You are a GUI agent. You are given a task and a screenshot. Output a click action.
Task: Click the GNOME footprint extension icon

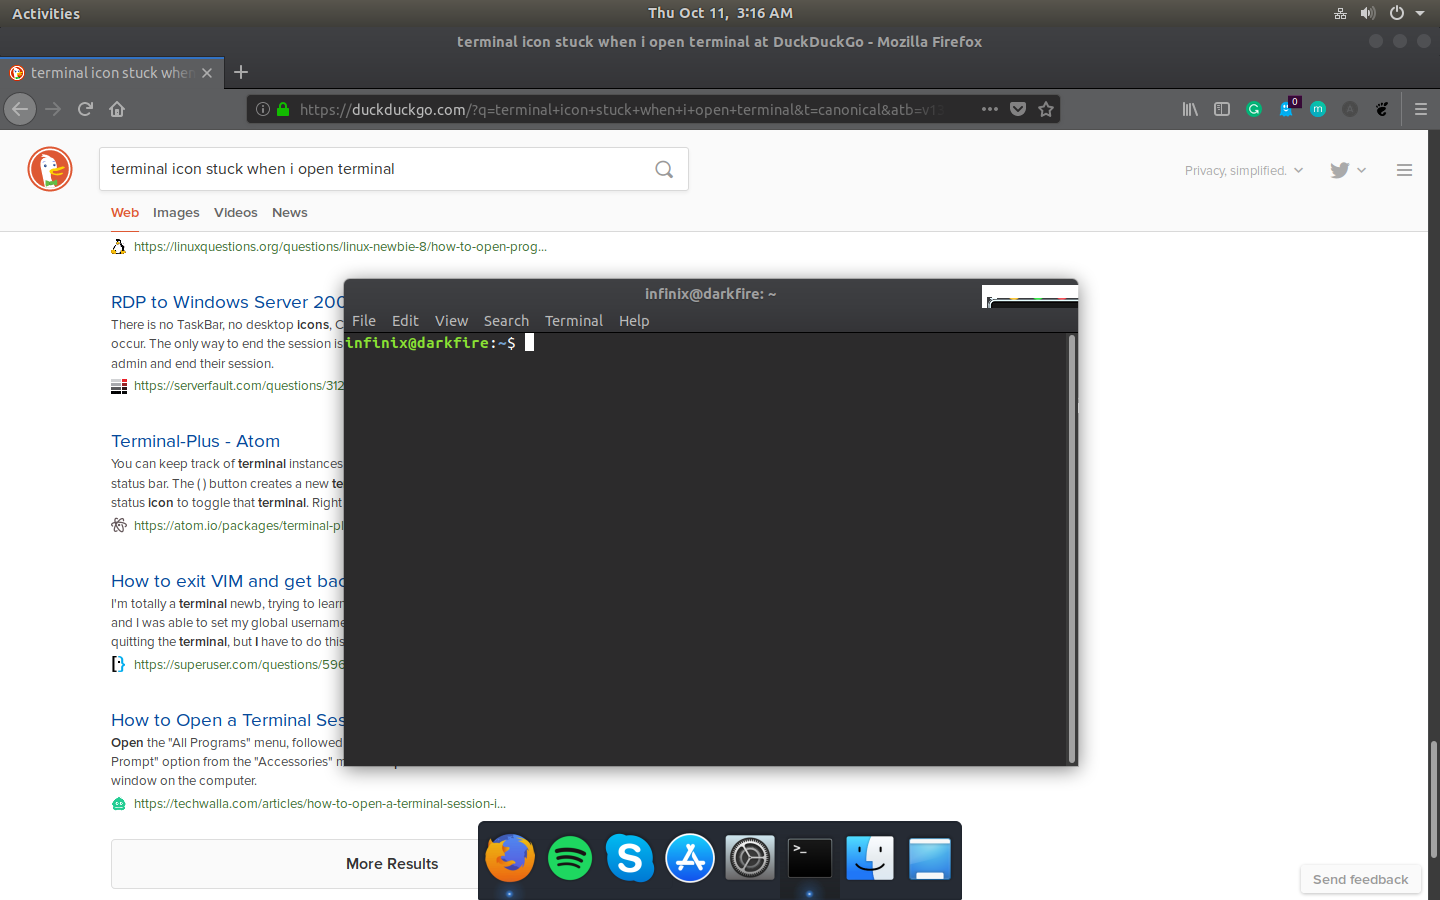pyautogui.click(x=1382, y=109)
